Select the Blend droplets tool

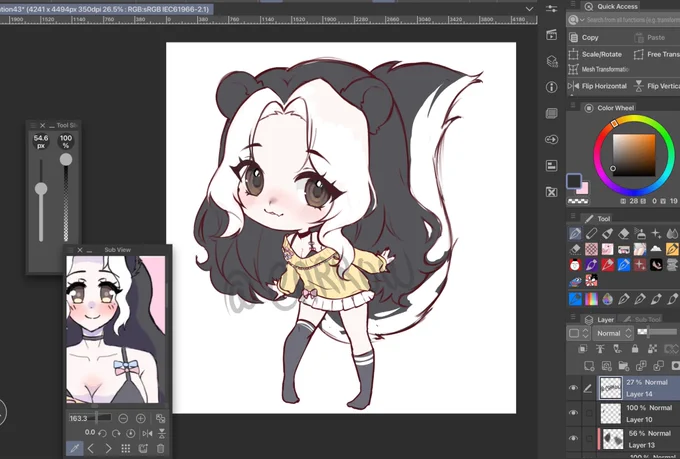point(672,234)
